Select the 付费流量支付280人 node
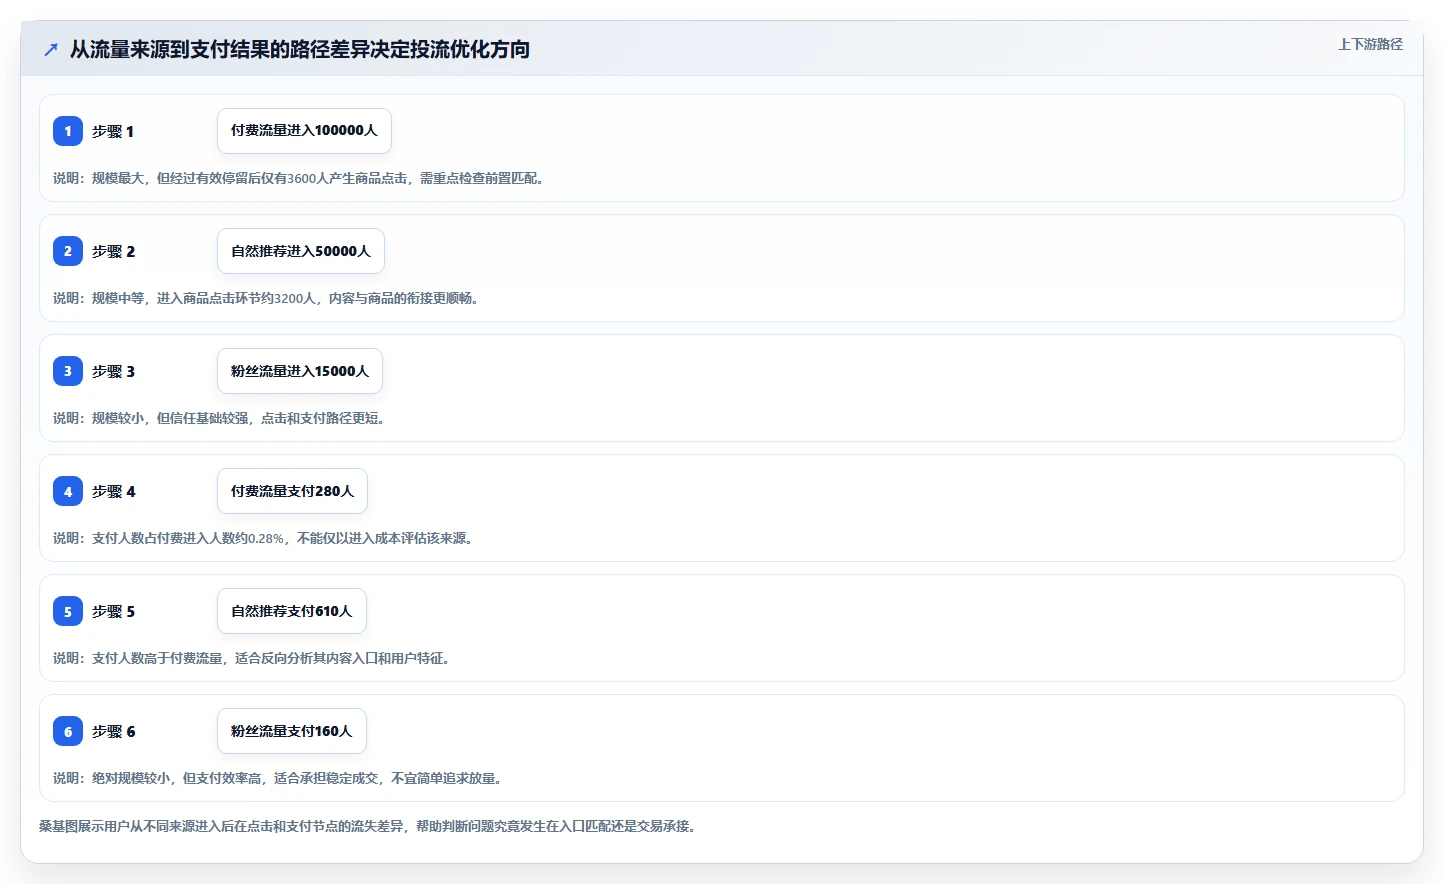Image resolution: width=1444 pixels, height=884 pixels. click(292, 491)
